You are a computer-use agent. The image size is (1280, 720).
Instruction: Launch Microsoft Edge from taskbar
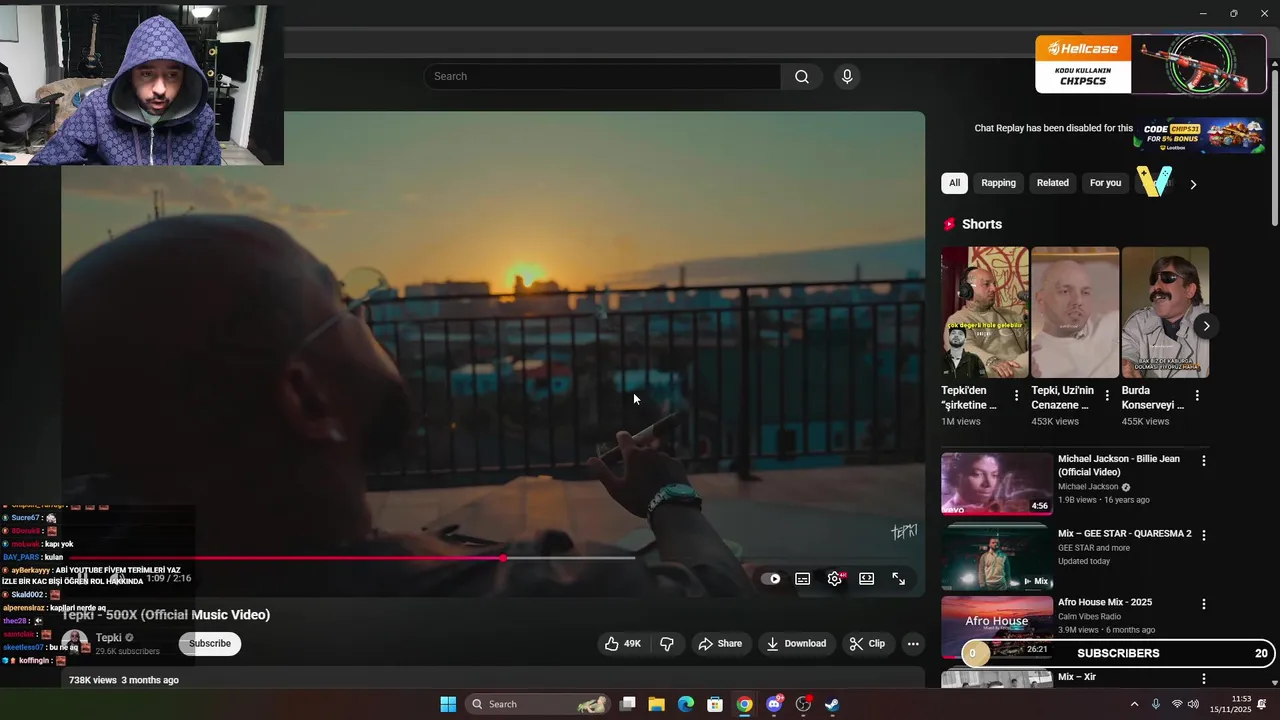point(686,704)
